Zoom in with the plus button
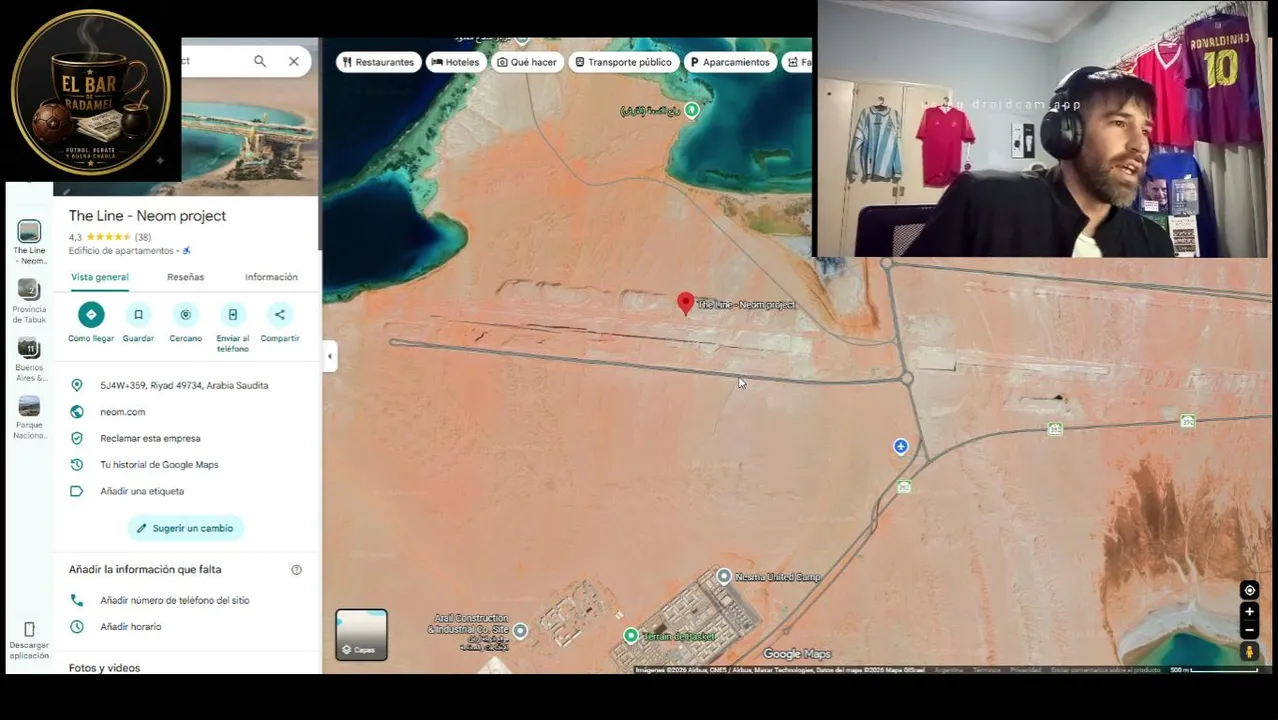Screen dimensions: 1278x720 [x=1249, y=612]
